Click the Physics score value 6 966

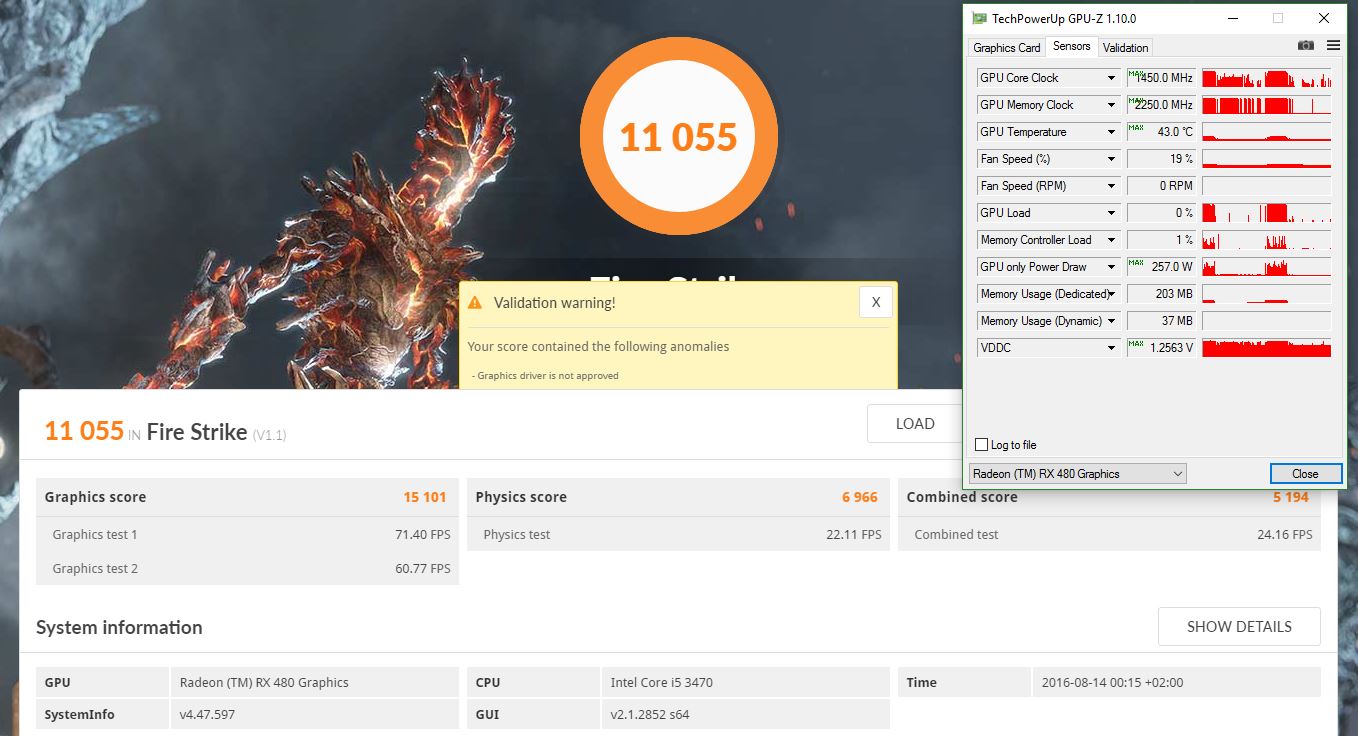(860, 497)
